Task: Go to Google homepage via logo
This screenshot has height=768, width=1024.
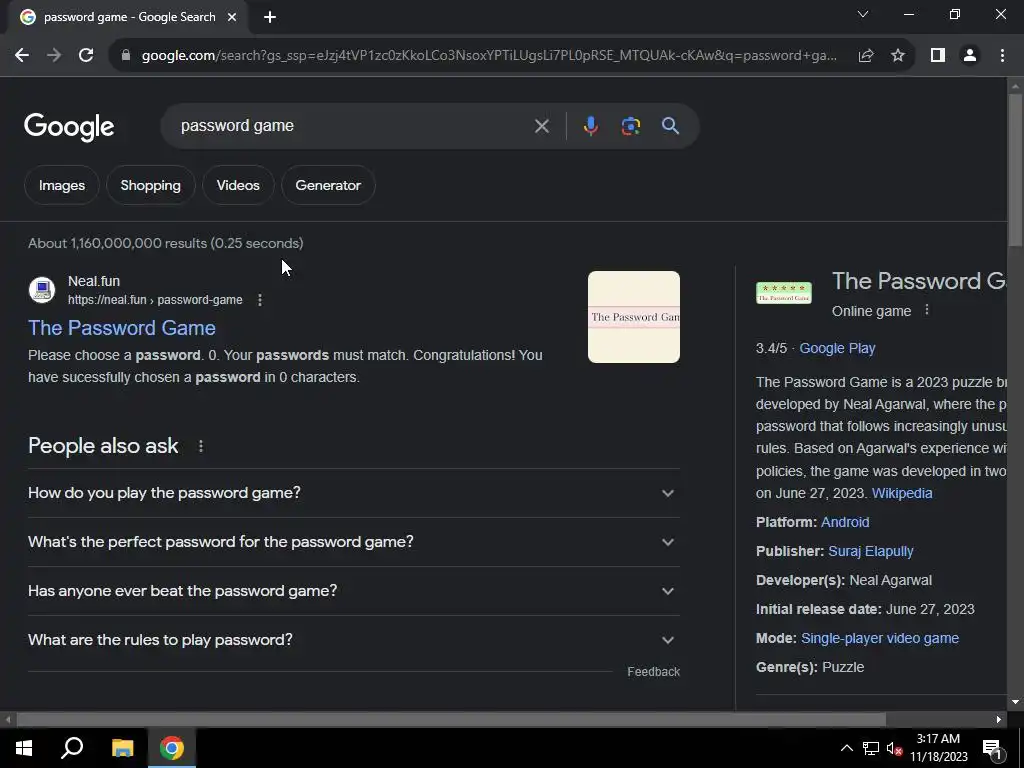Action: click(x=69, y=127)
